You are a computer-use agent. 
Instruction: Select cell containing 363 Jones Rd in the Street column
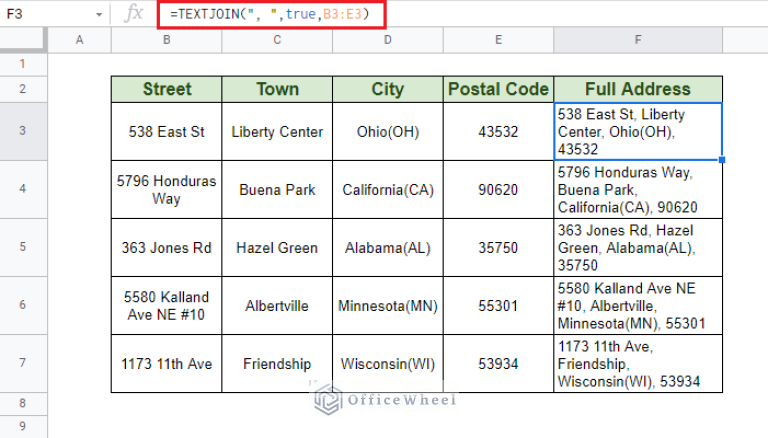click(x=167, y=247)
